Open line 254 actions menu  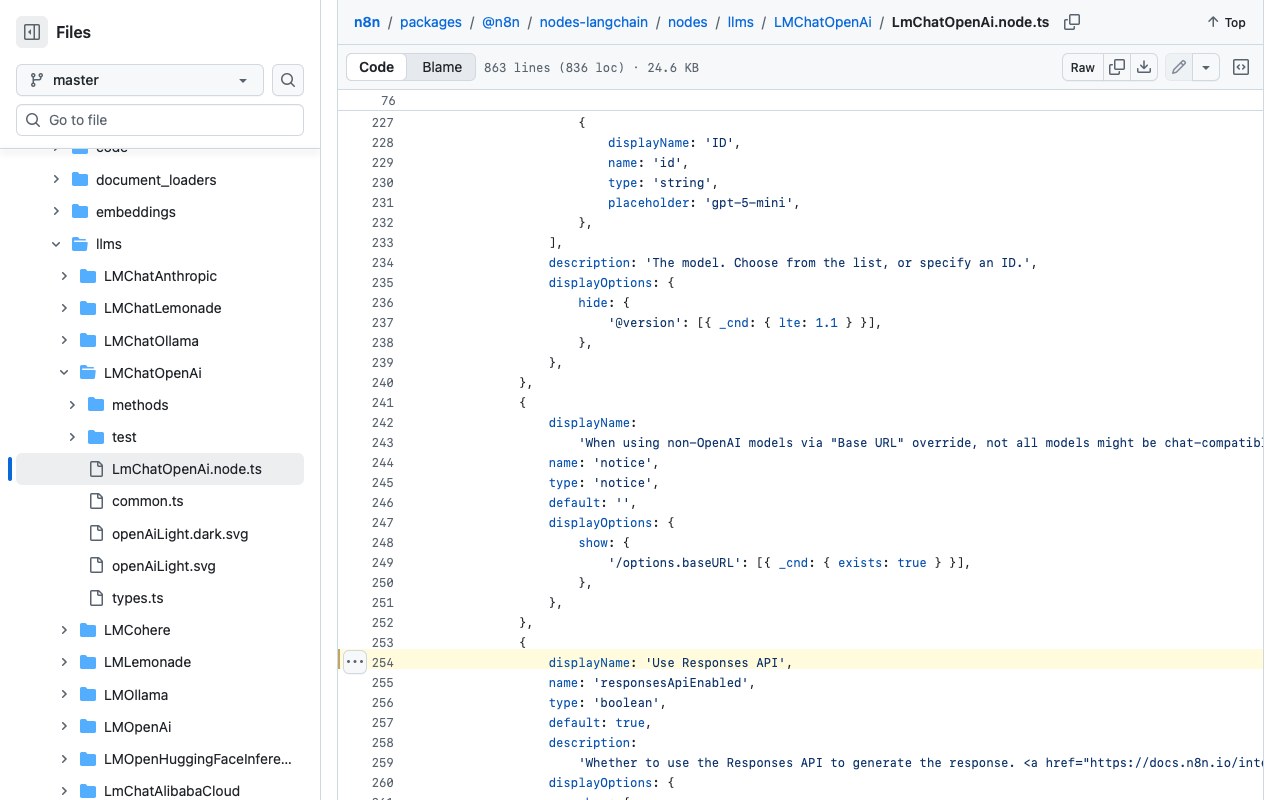[355, 661]
